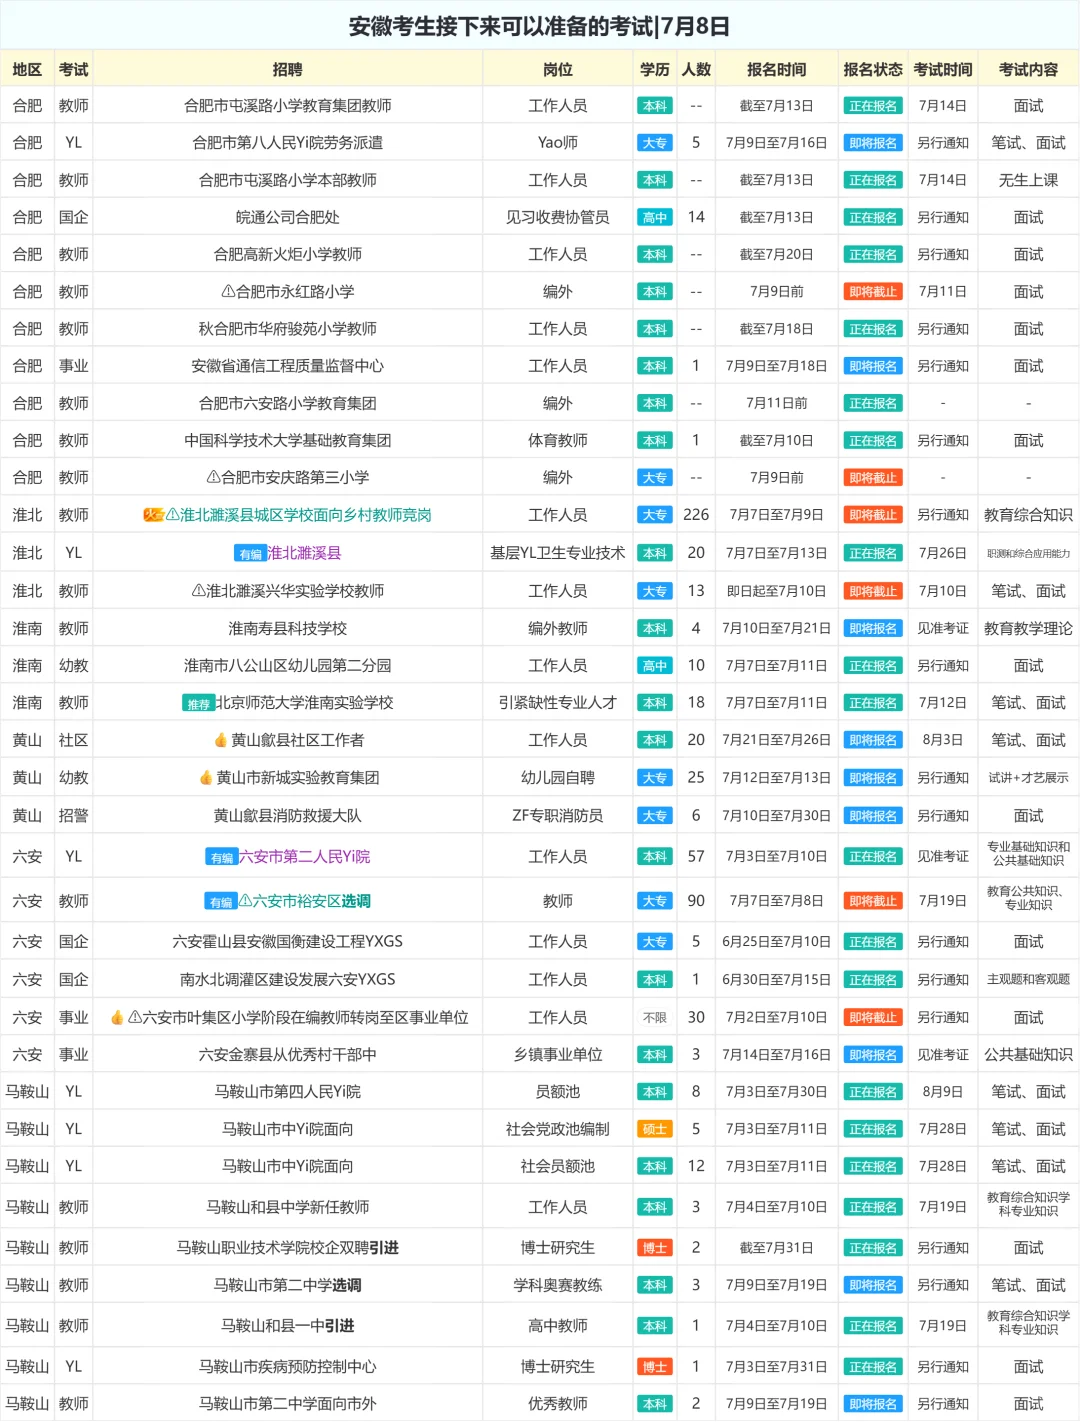Click the 不限 education tag in the 六安市叶集区小学阶段在编教师转岗 row
This screenshot has height=1422, width=1080.
[655, 1017]
